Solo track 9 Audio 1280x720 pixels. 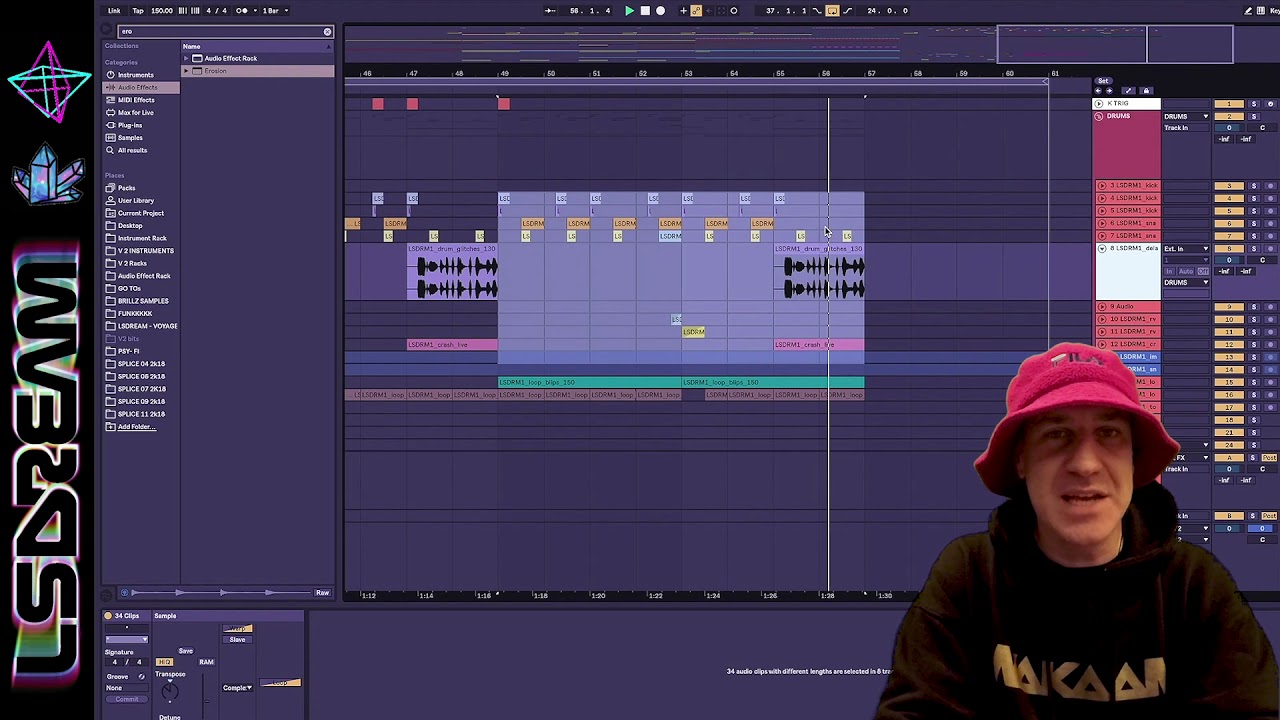pos(1254,307)
